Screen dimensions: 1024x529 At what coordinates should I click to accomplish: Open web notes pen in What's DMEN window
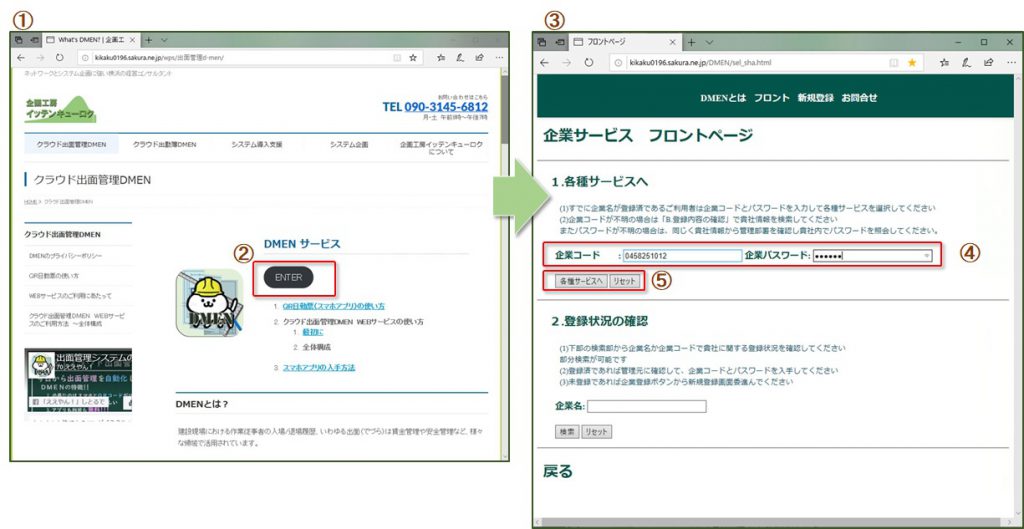[460, 57]
